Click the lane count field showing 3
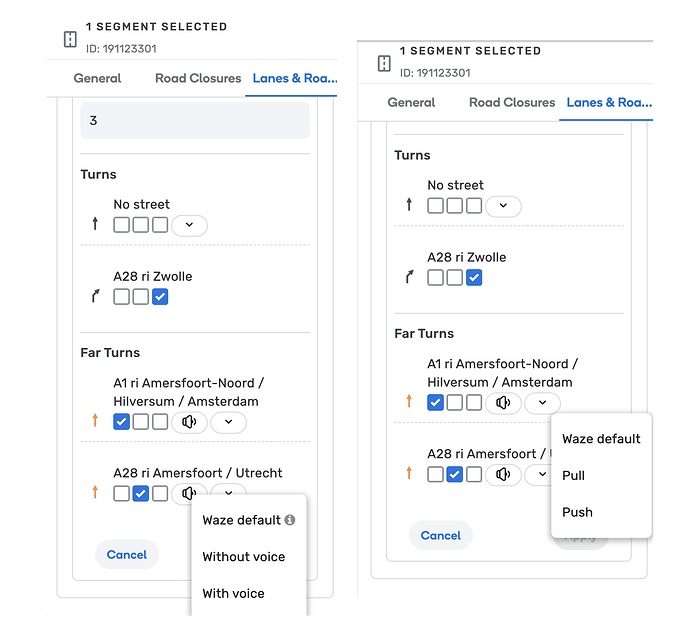690x636 pixels. click(x=195, y=121)
